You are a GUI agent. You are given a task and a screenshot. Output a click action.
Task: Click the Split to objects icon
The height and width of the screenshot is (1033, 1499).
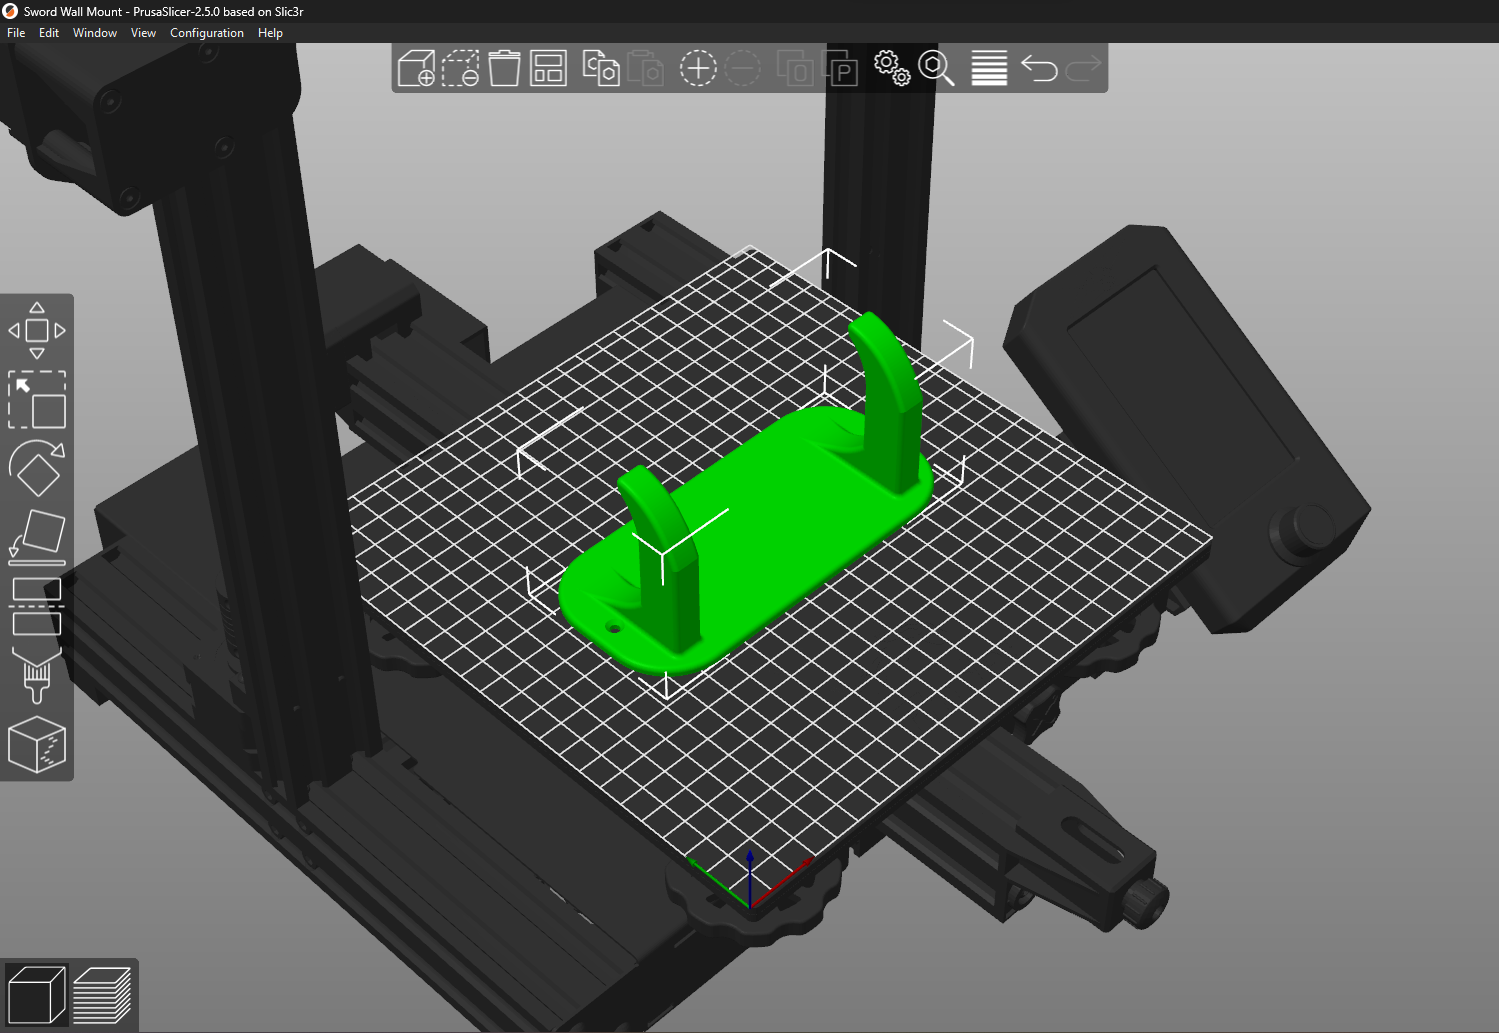[795, 68]
